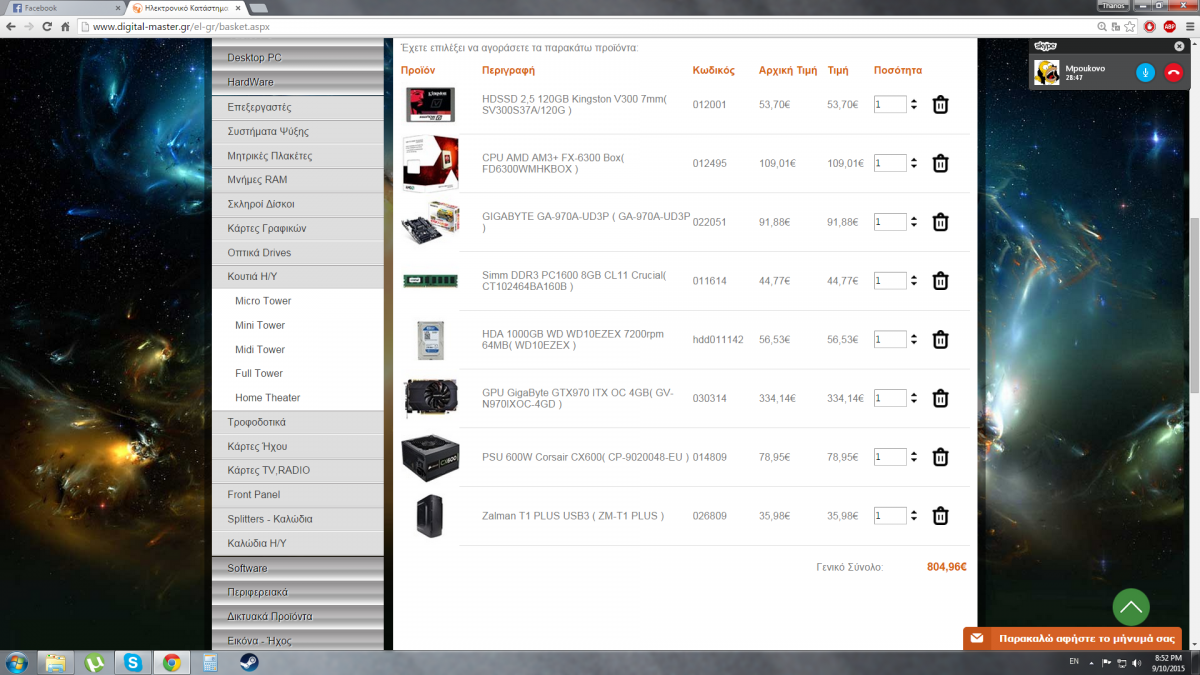Click the total price 804,96€

[x=946, y=567]
